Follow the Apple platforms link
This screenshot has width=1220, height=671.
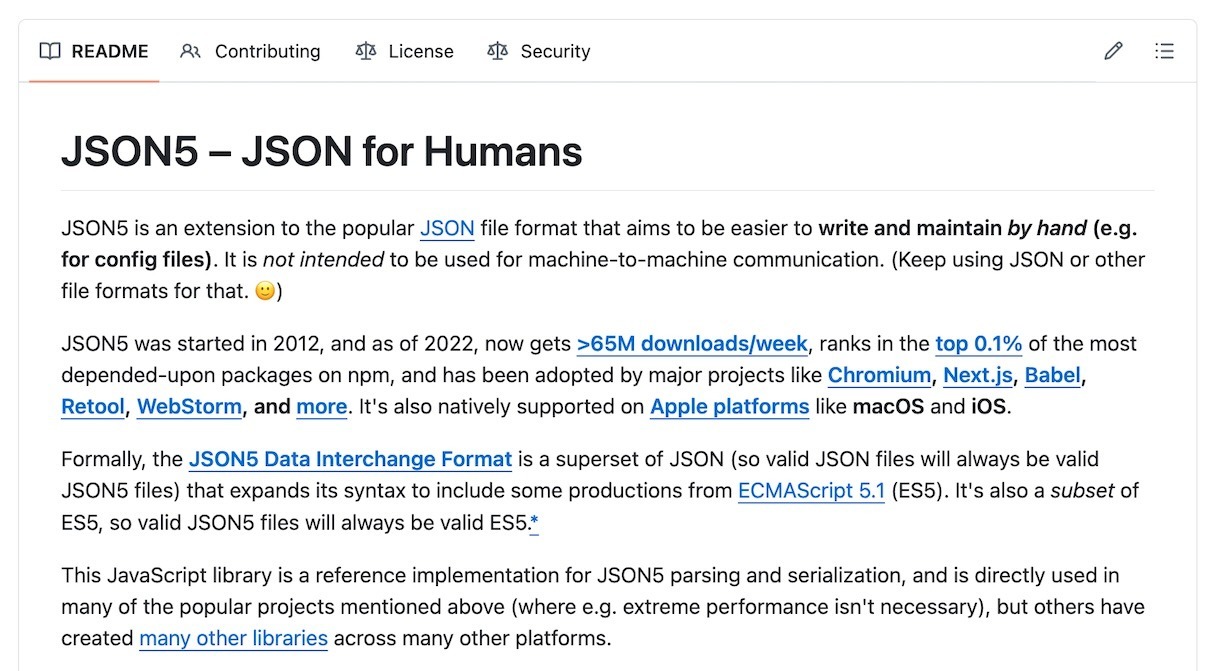click(x=729, y=407)
